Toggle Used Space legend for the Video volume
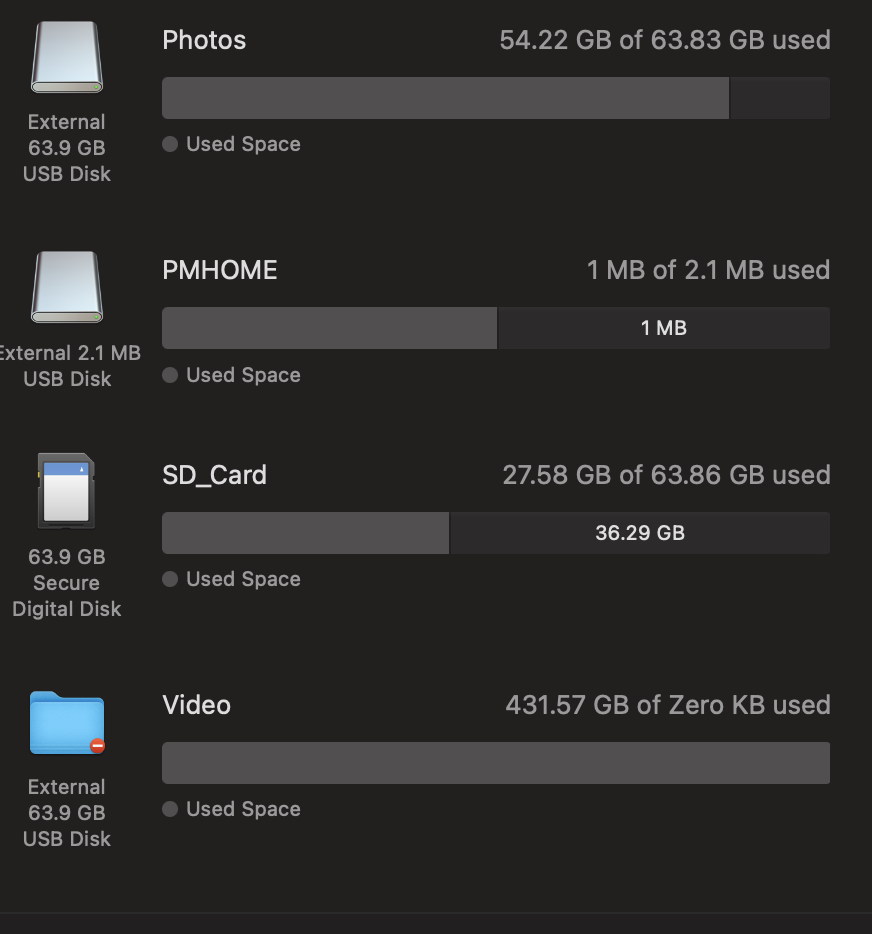This screenshot has width=872, height=934. (170, 809)
